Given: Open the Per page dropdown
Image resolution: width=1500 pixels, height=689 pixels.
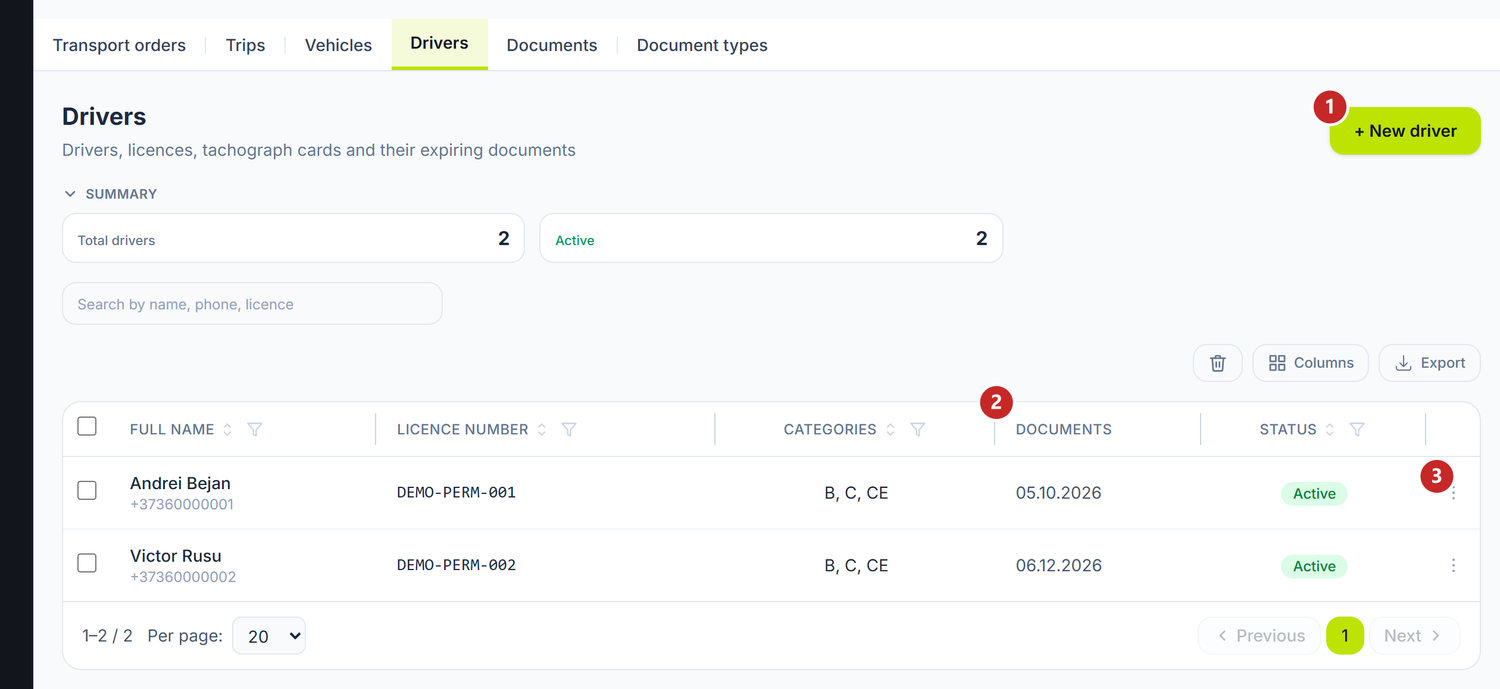Looking at the screenshot, I should 269,636.
